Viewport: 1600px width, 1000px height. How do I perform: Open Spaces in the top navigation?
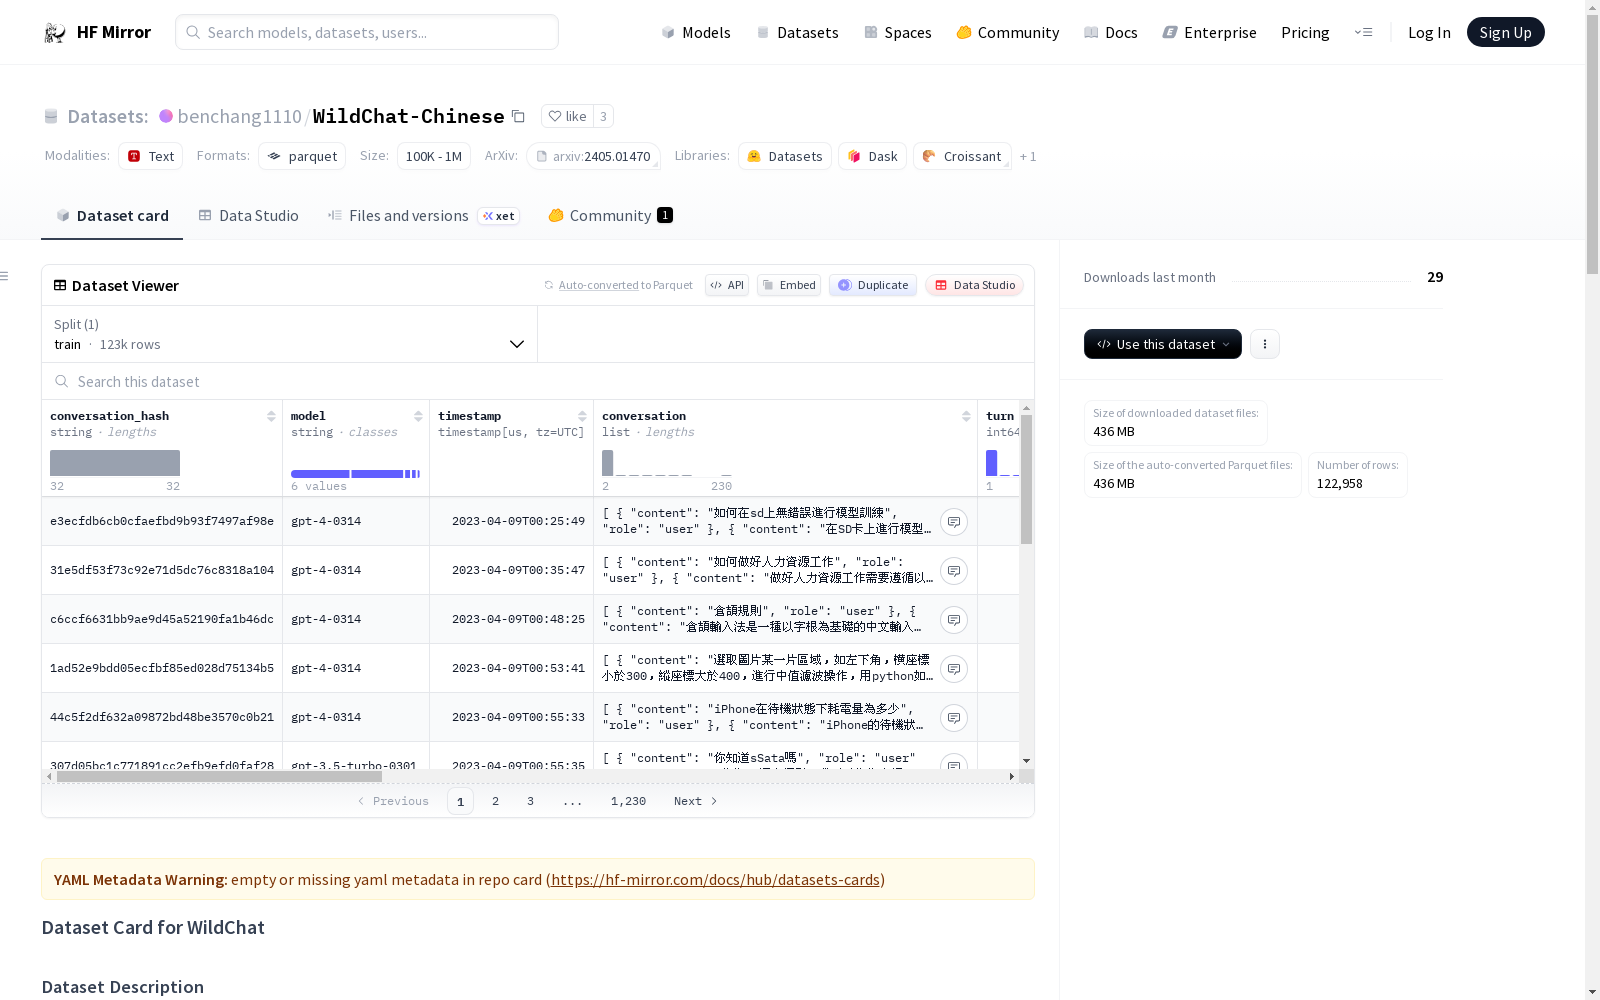pos(898,33)
